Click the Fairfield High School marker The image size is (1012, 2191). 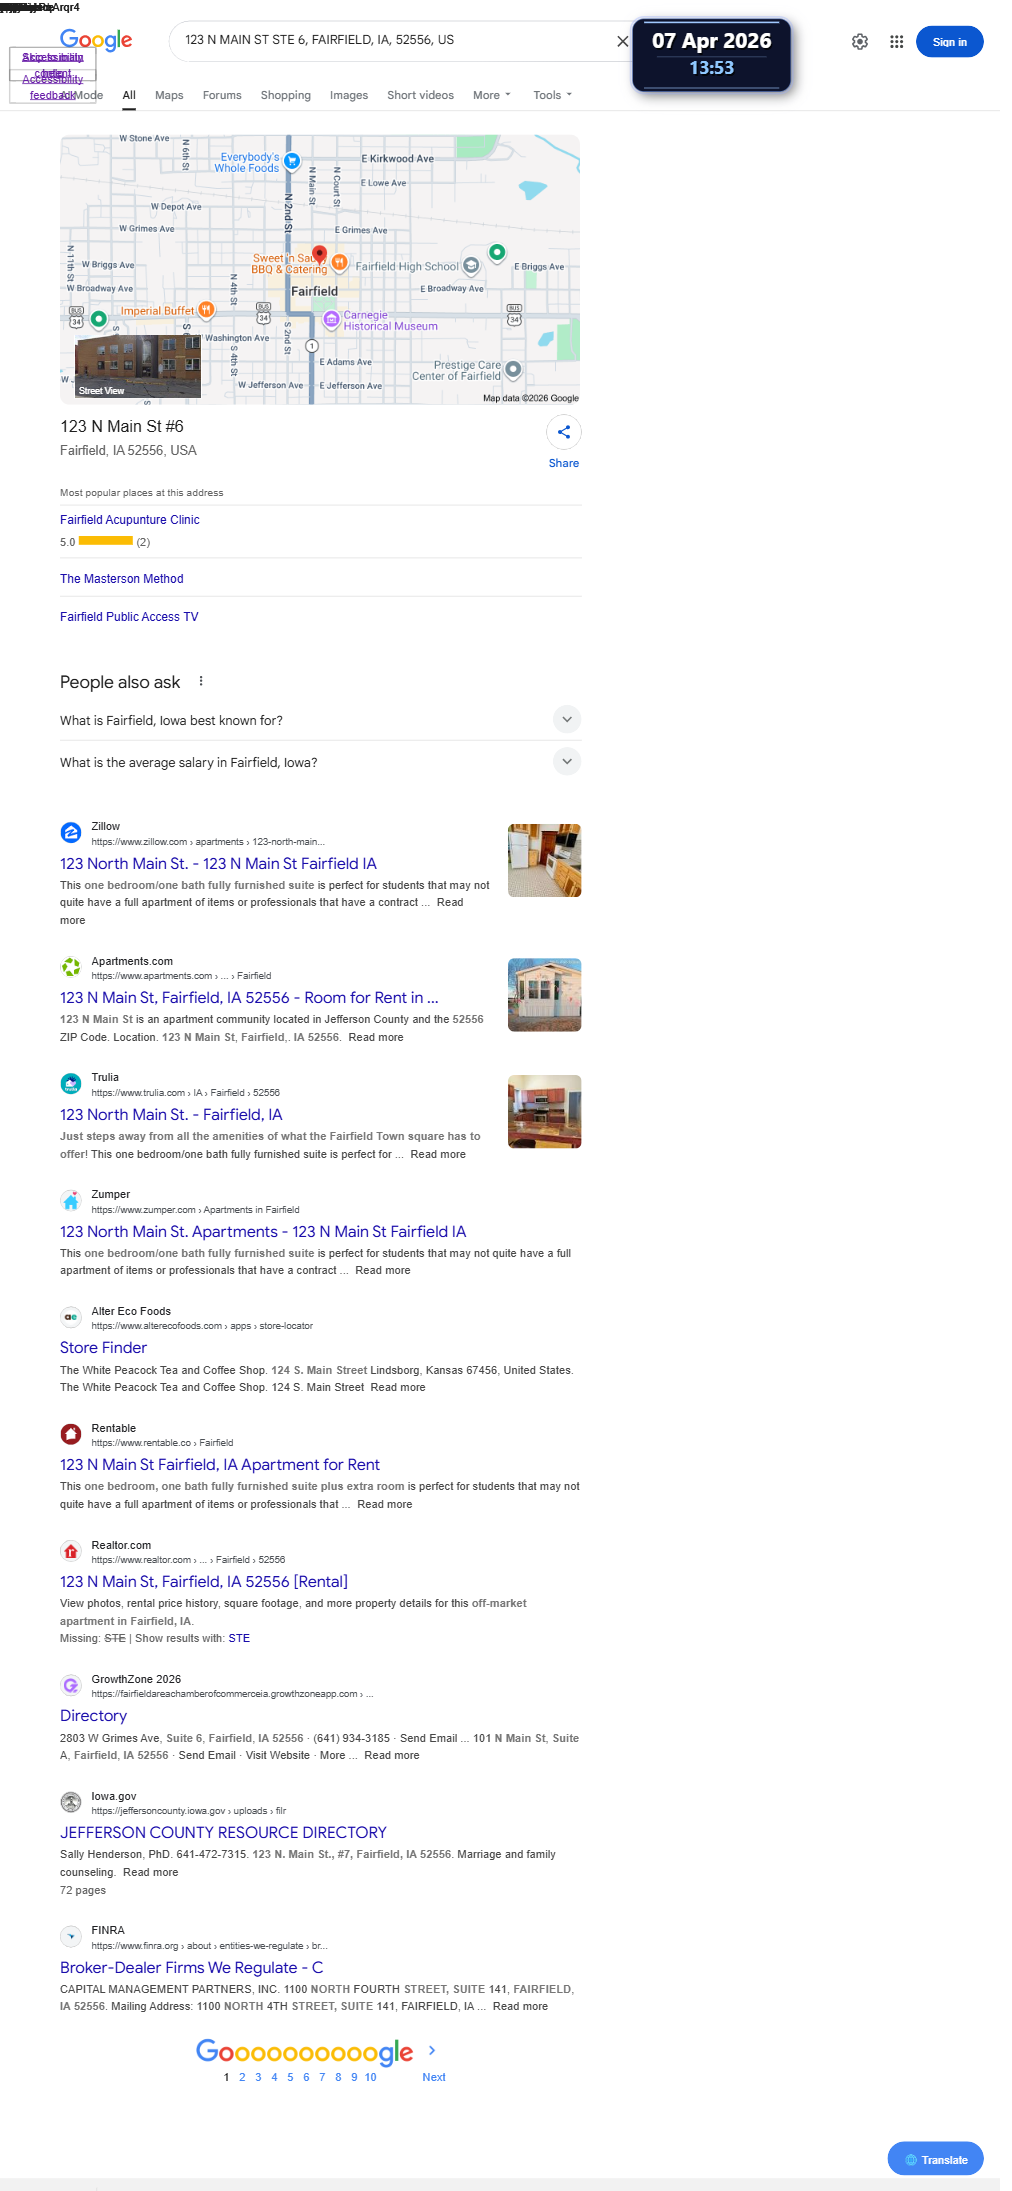pos(471,266)
